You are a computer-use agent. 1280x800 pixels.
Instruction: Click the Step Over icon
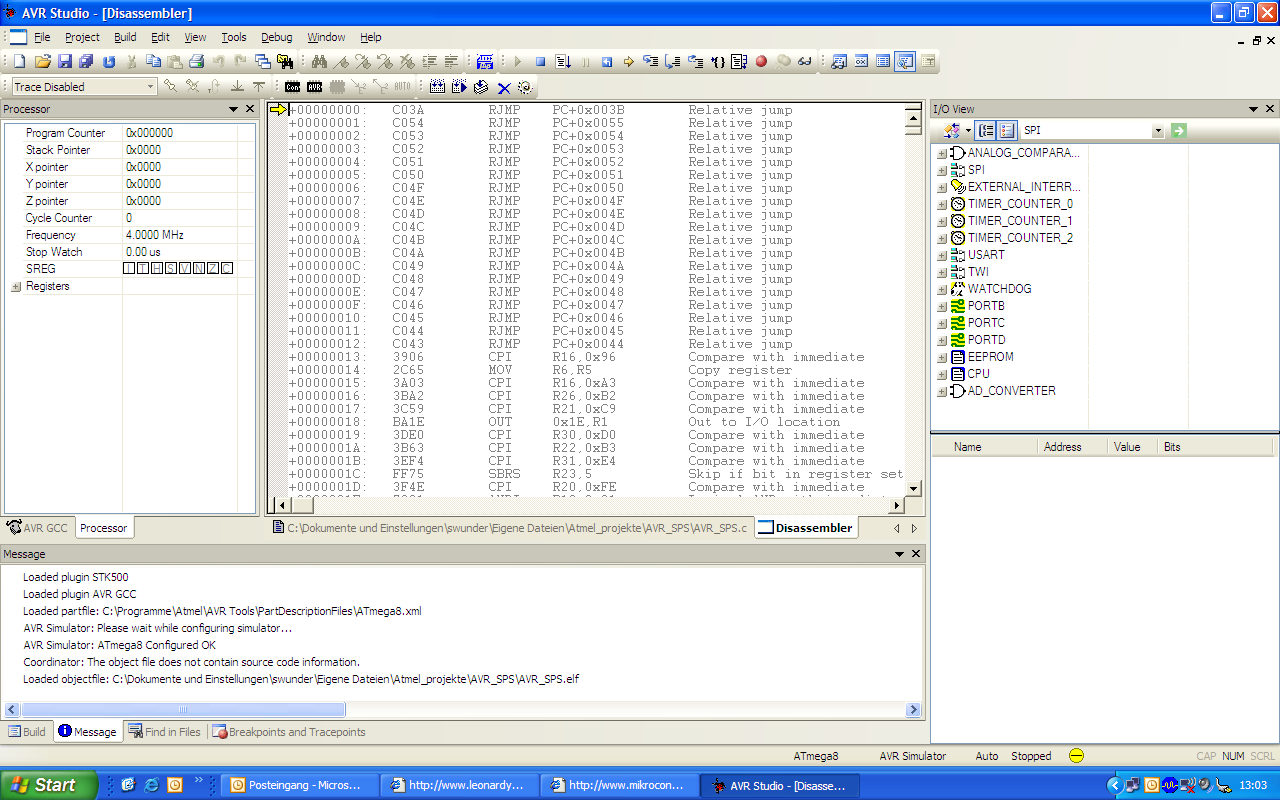(x=673, y=61)
